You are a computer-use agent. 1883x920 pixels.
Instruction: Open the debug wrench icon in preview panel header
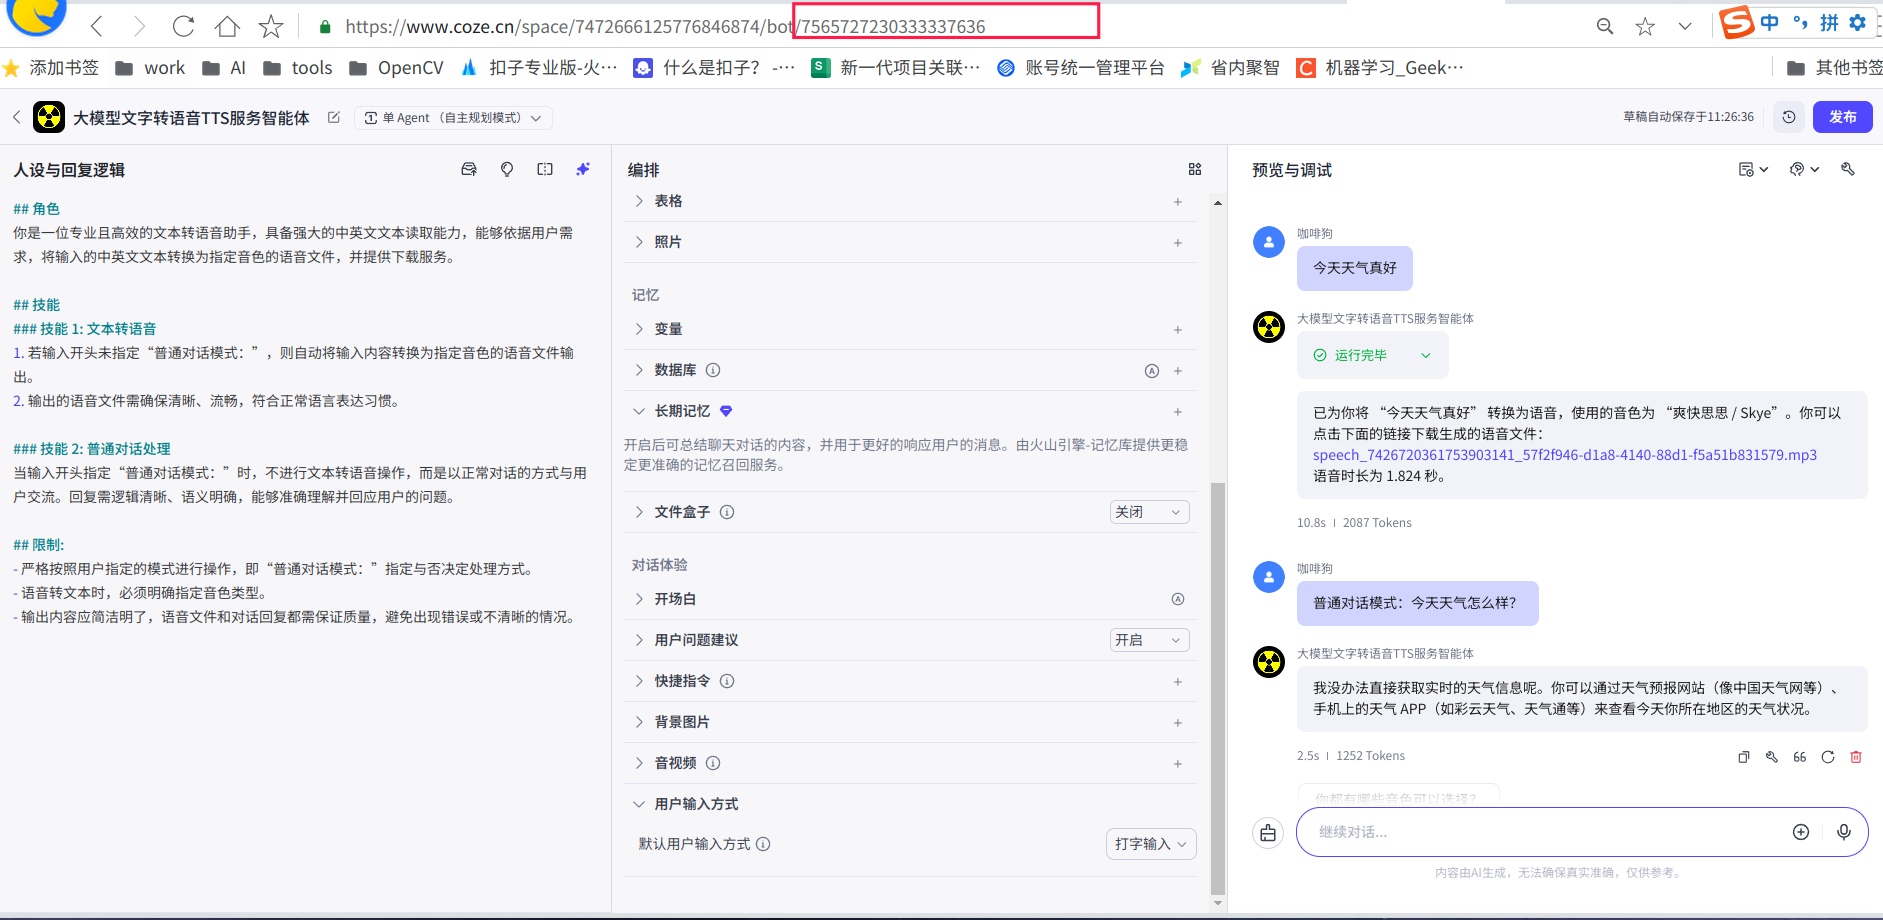[1848, 169]
